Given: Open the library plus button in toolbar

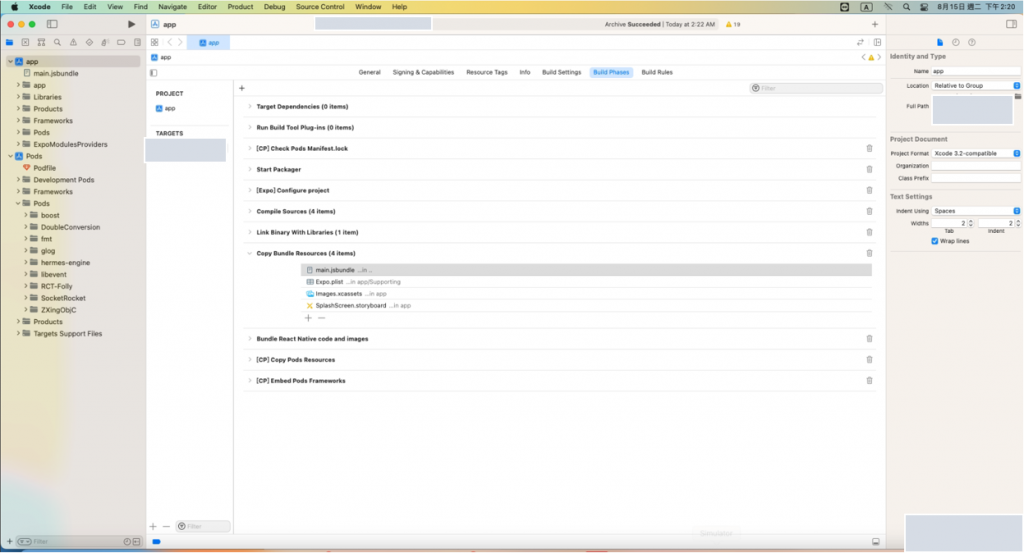Looking at the screenshot, I should point(874,24).
